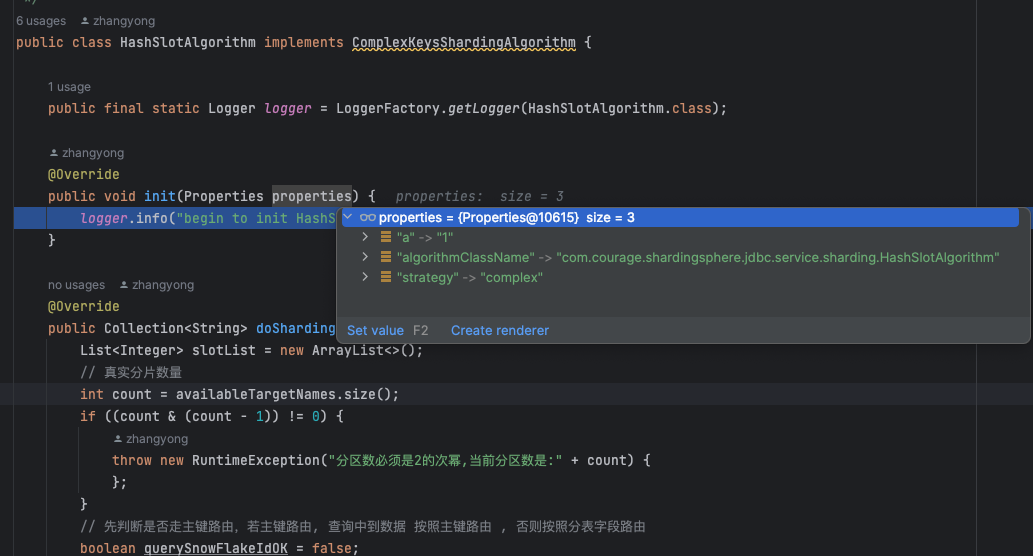Image resolution: width=1033 pixels, height=556 pixels.
Task: Open the "1 usage" hint above logger
Action: [69, 87]
